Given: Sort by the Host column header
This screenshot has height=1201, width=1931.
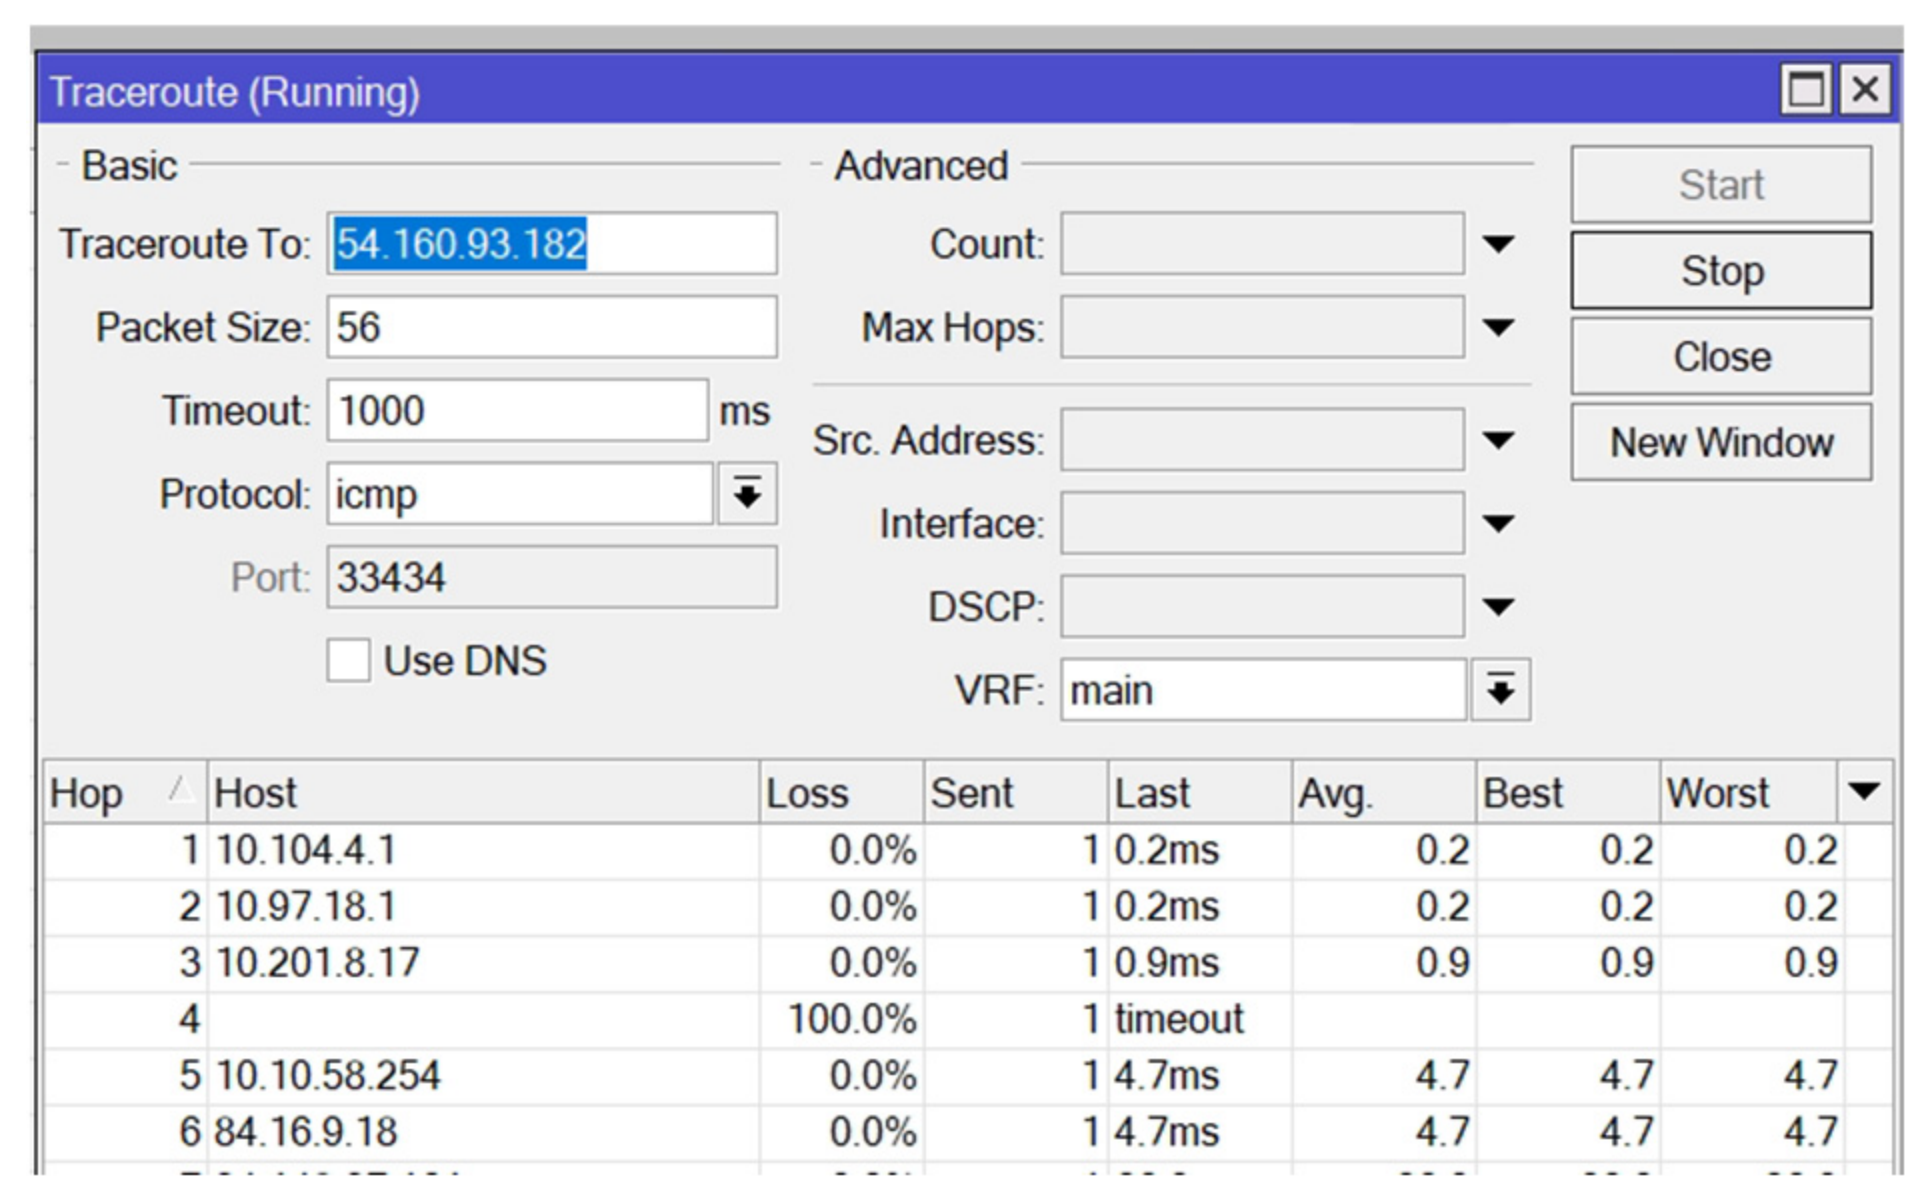Looking at the screenshot, I should [483, 793].
